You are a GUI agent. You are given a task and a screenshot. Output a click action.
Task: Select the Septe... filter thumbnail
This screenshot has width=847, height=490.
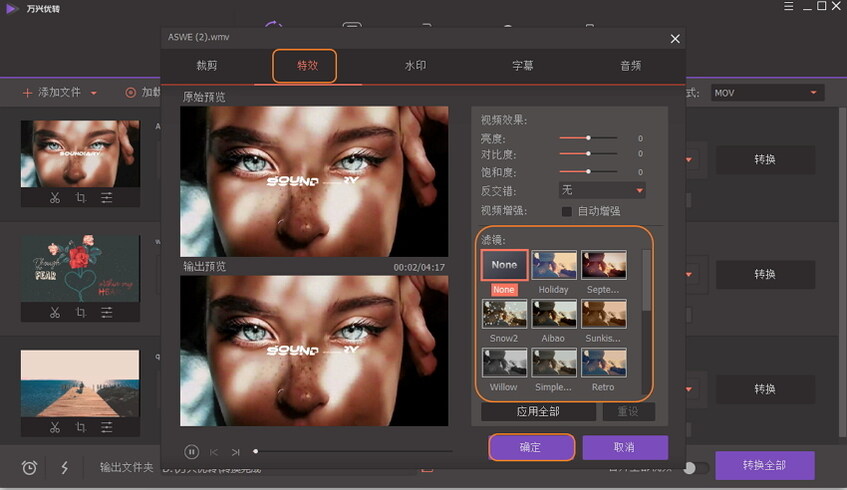coord(604,265)
